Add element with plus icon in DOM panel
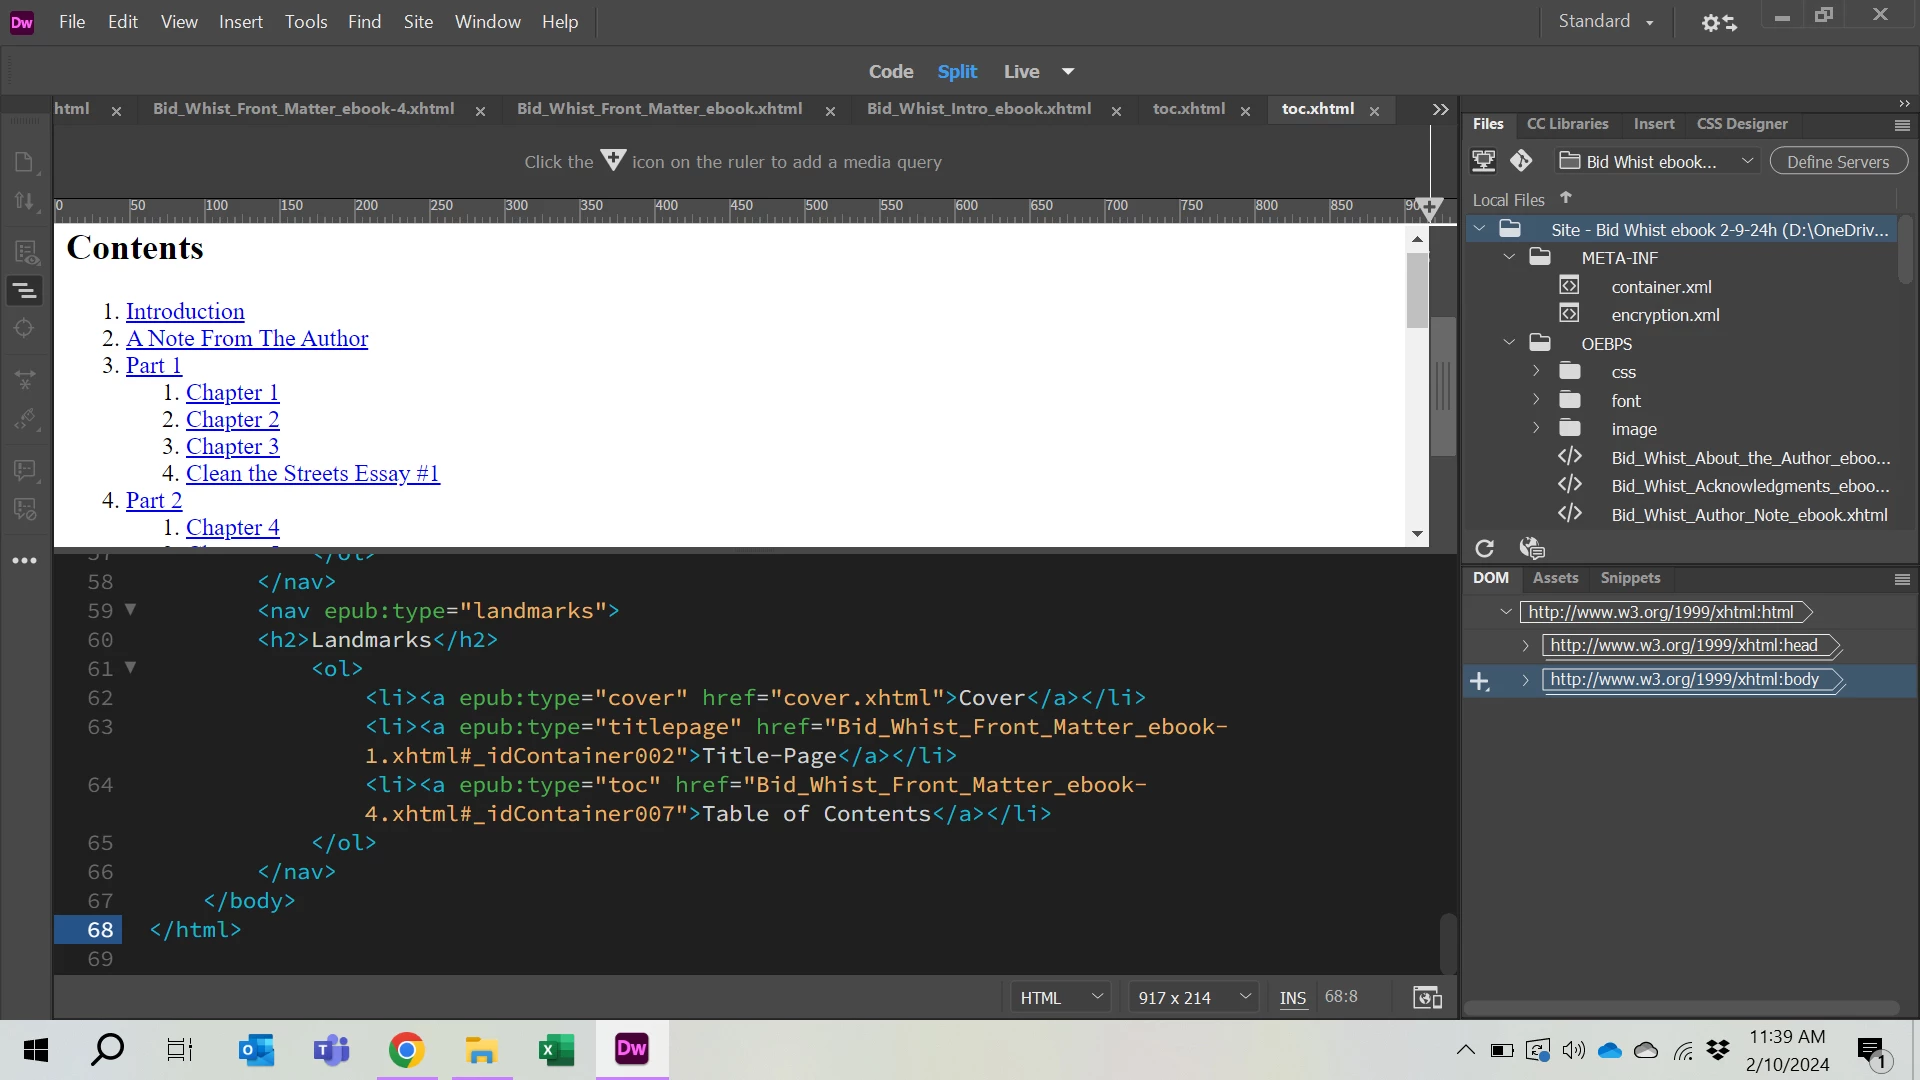This screenshot has height=1080, width=1920. (x=1480, y=681)
